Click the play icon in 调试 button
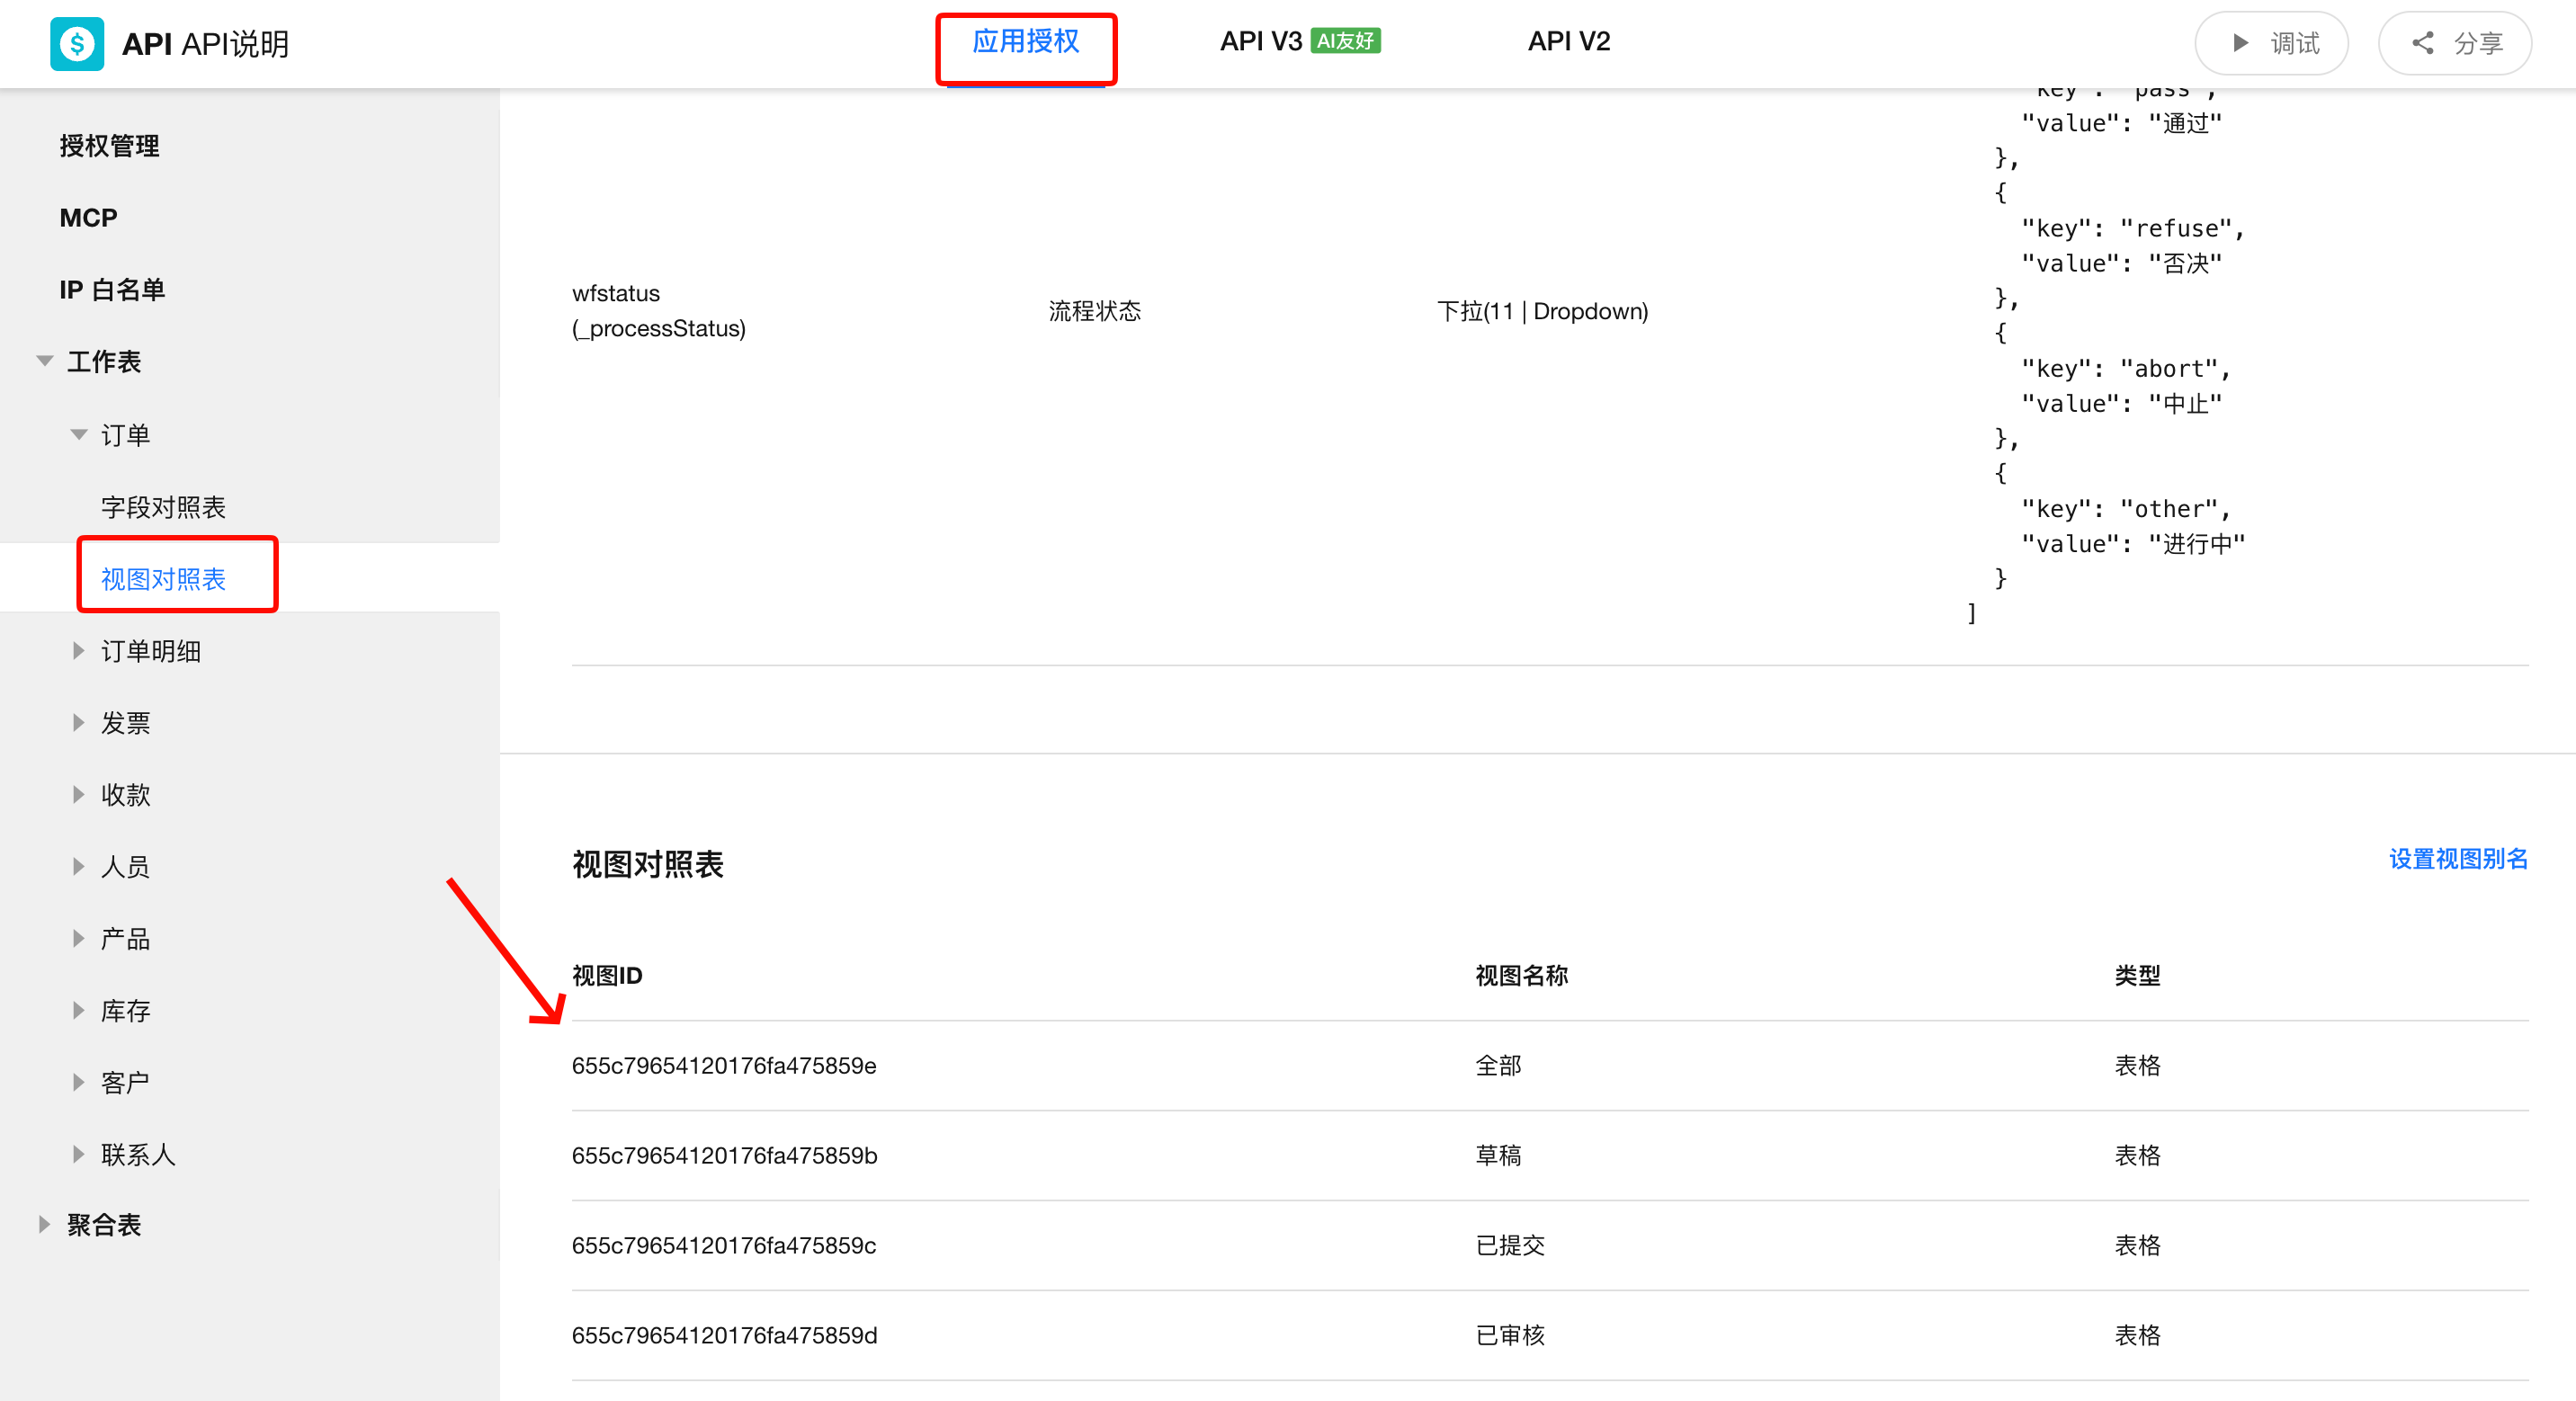Viewport: 2576px width, 1401px height. pos(2240,43)
